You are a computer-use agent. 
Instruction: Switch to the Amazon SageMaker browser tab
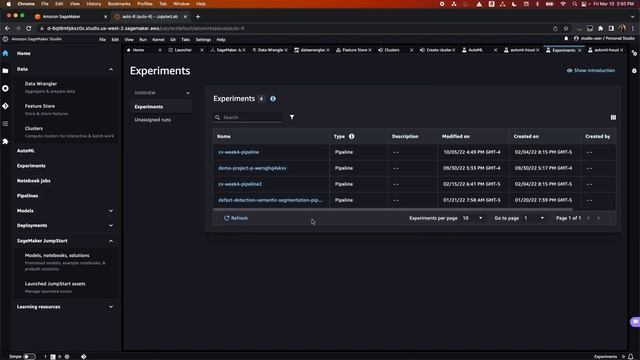click(62, 17)
